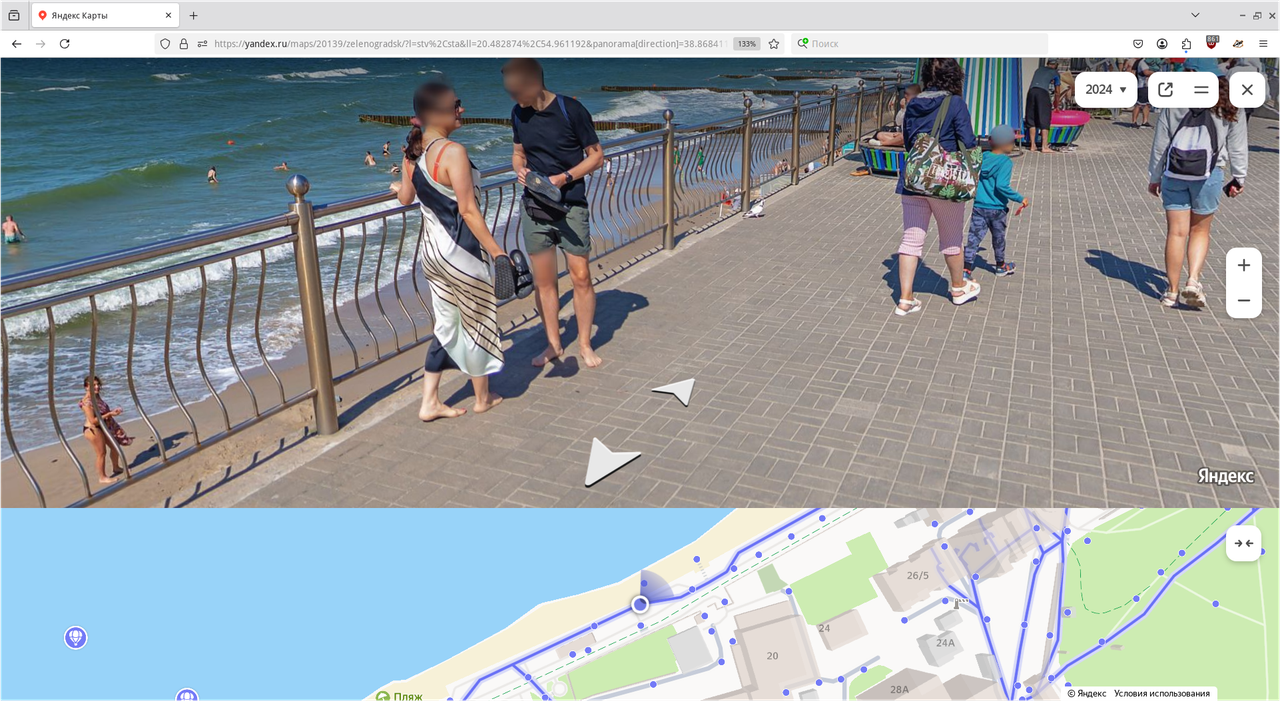Open a new browser tab
This screenshot has width=1280, height=701.
pos(193,15)
